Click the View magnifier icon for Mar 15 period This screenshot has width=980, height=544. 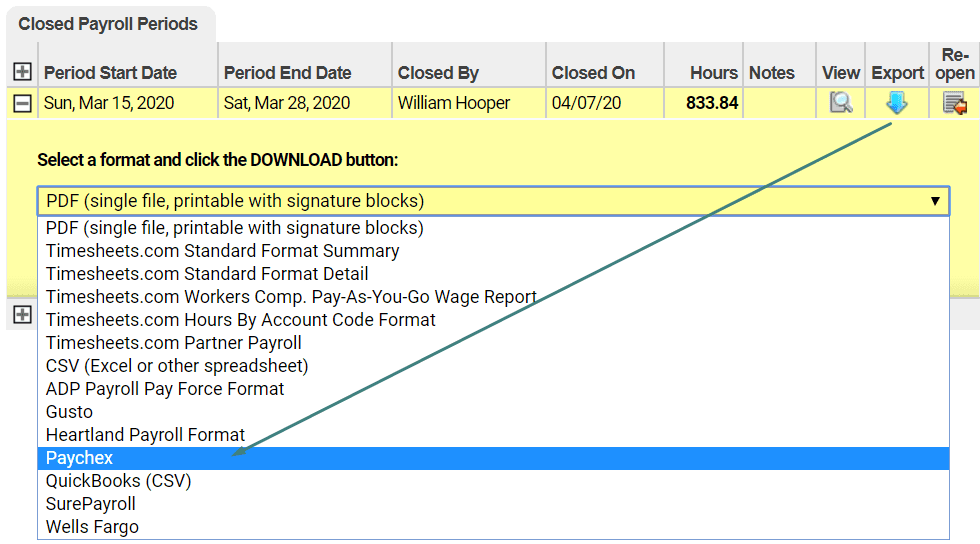click(x=841, y=103)
